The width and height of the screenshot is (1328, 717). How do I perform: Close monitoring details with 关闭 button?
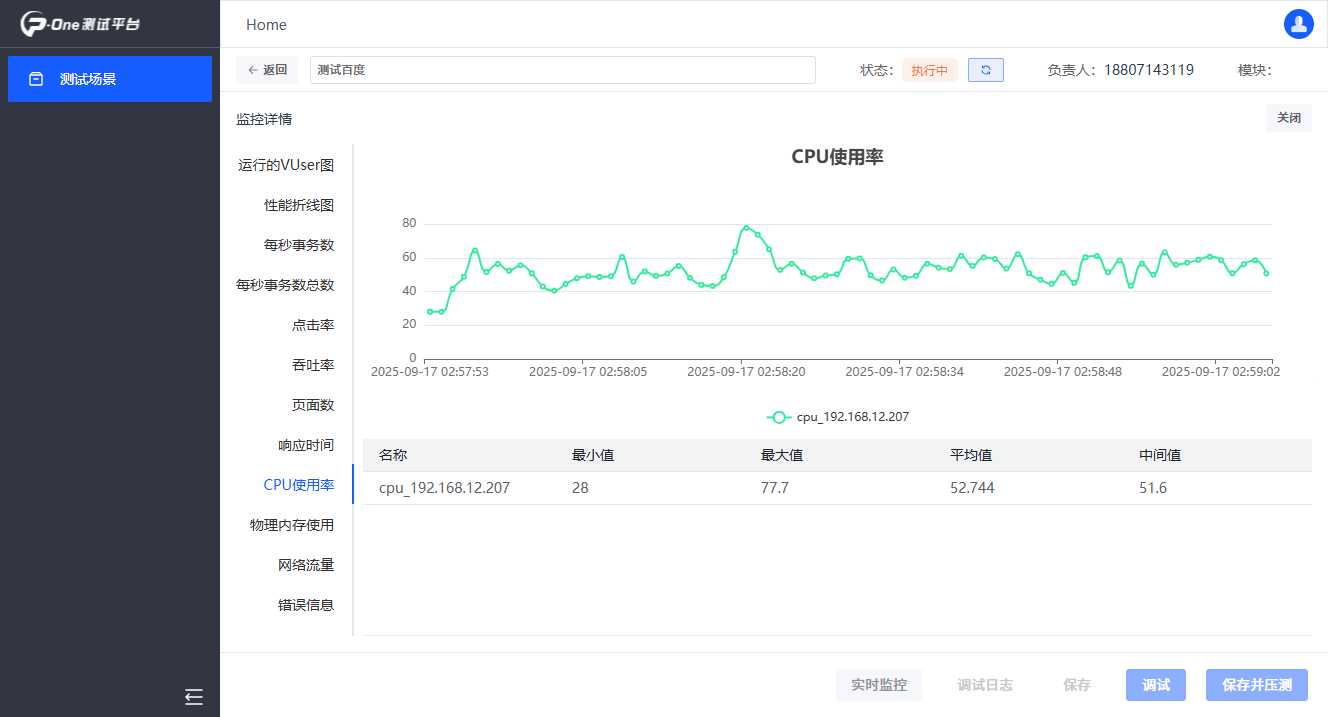coord(1288,118)
